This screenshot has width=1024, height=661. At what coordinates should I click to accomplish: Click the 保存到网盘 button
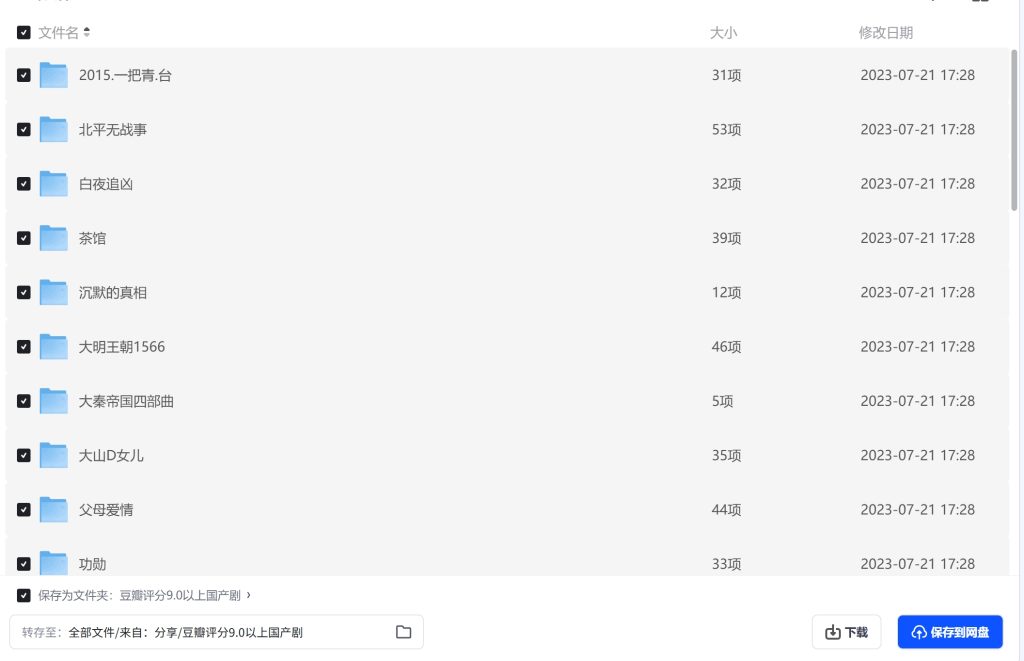pos(950,632)
